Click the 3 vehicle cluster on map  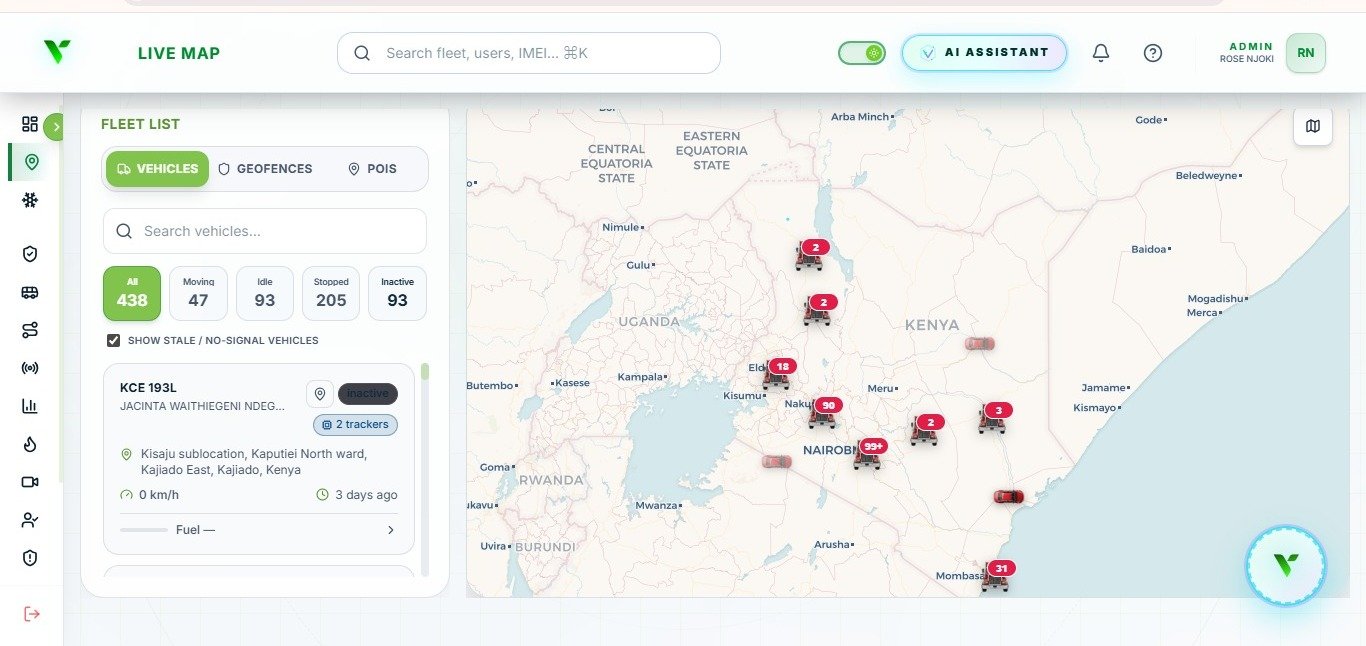994,418
